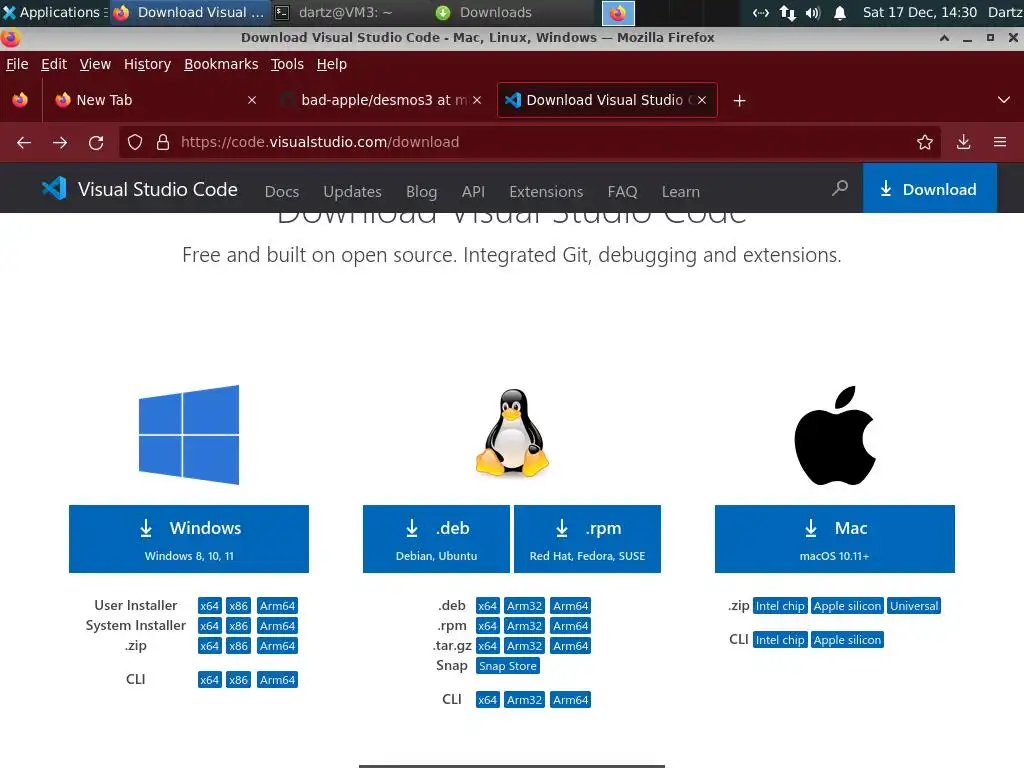The height and width of the screenshot is (768, 1024).
Task: Download the Windows installer big button
Action: click(x=189, y=539)
